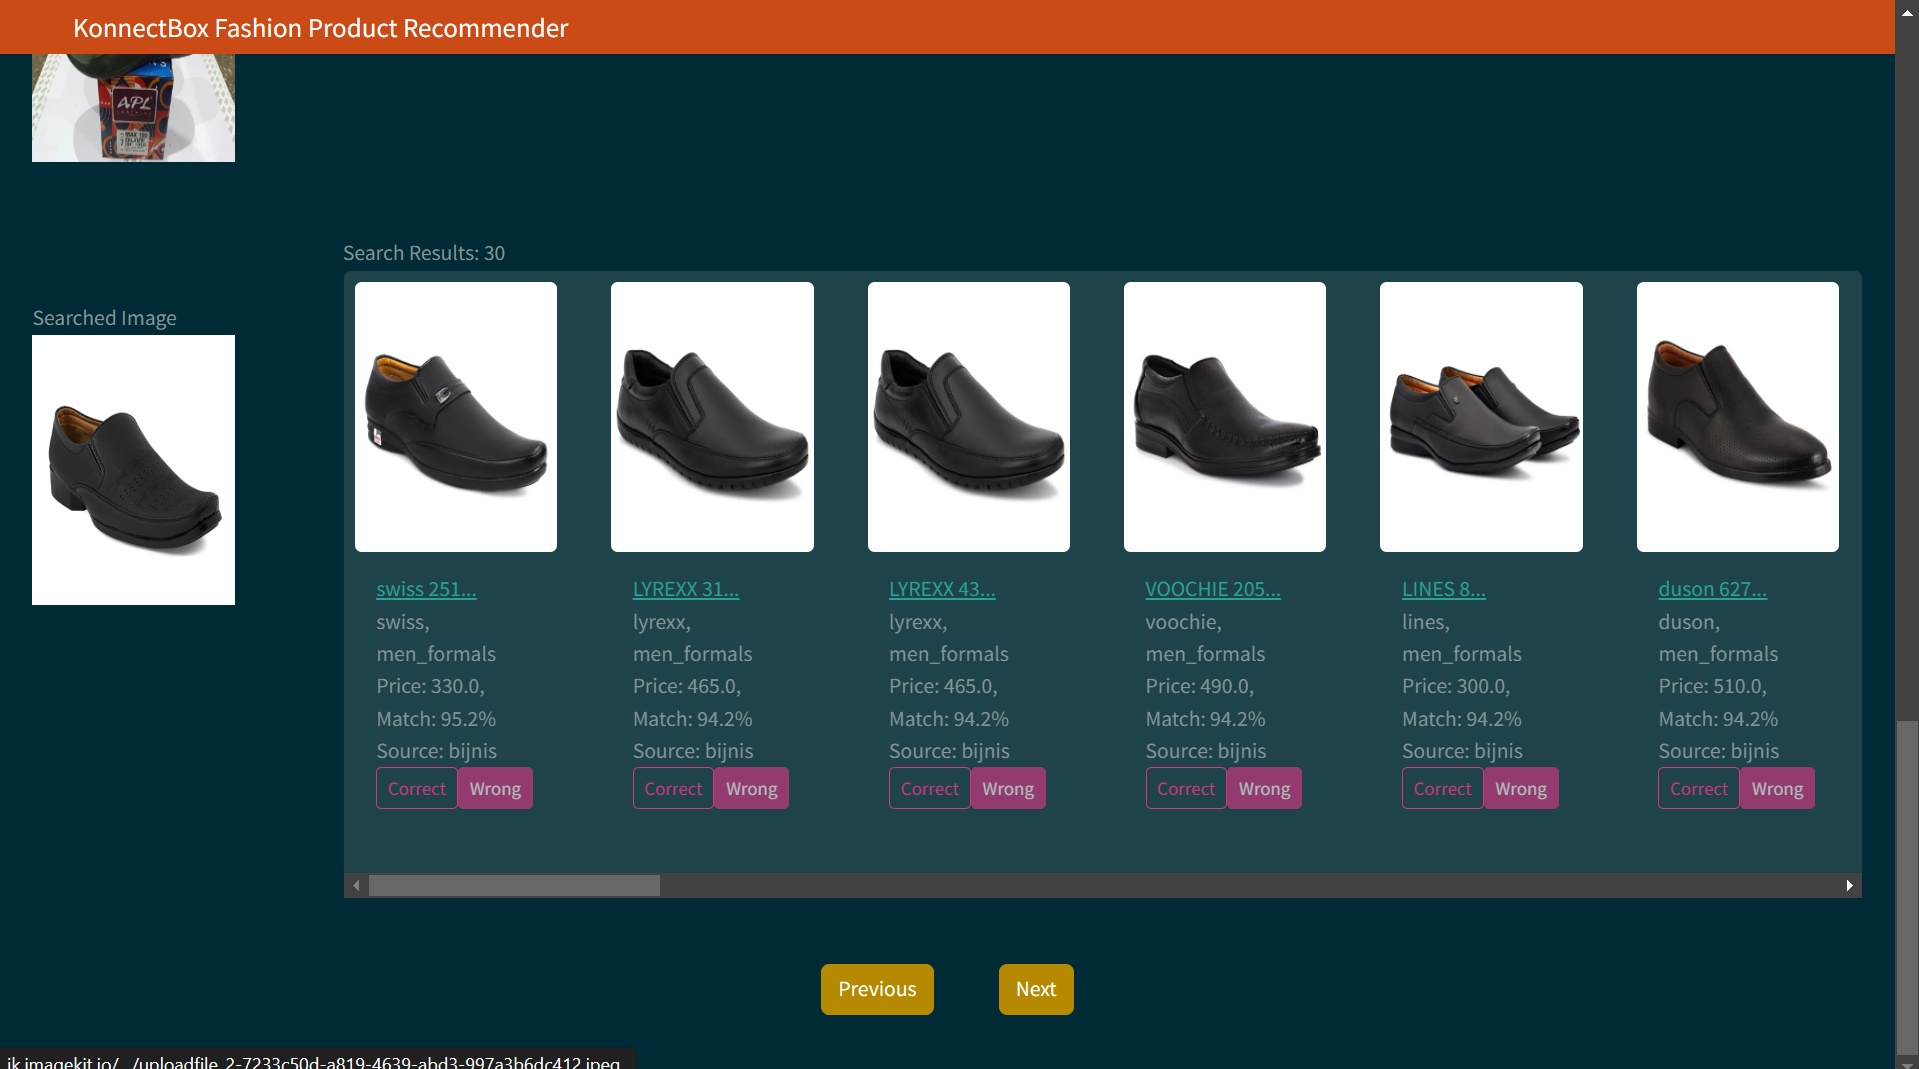Open the LYREXX 43 product link

tap(941, 589)
